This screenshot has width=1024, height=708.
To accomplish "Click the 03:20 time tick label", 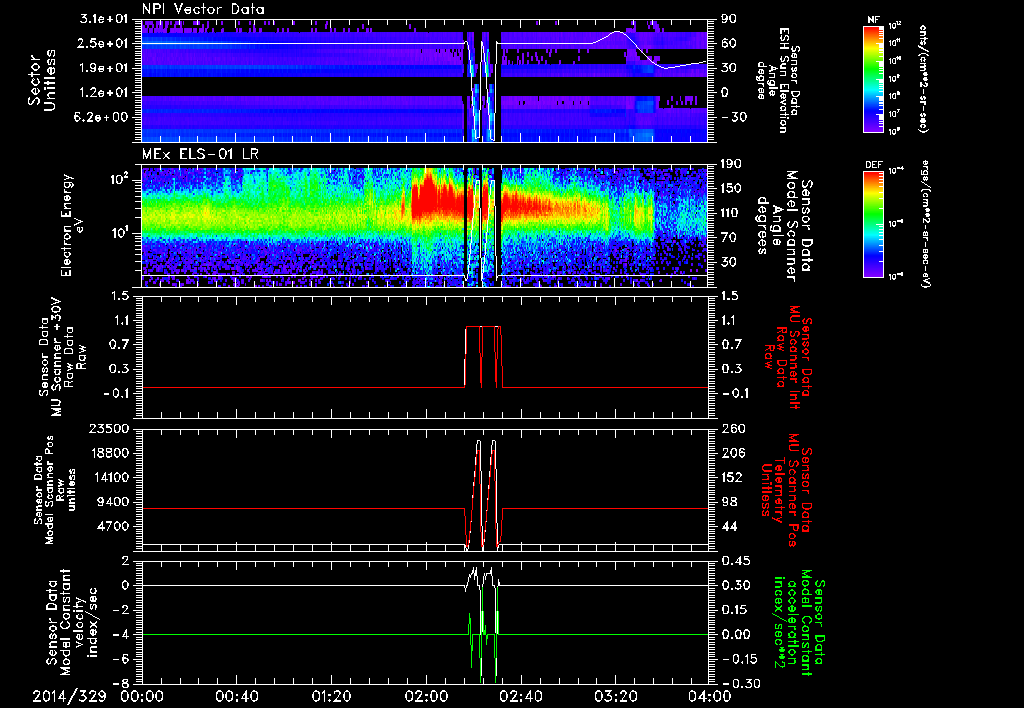I will pos(615,696).
